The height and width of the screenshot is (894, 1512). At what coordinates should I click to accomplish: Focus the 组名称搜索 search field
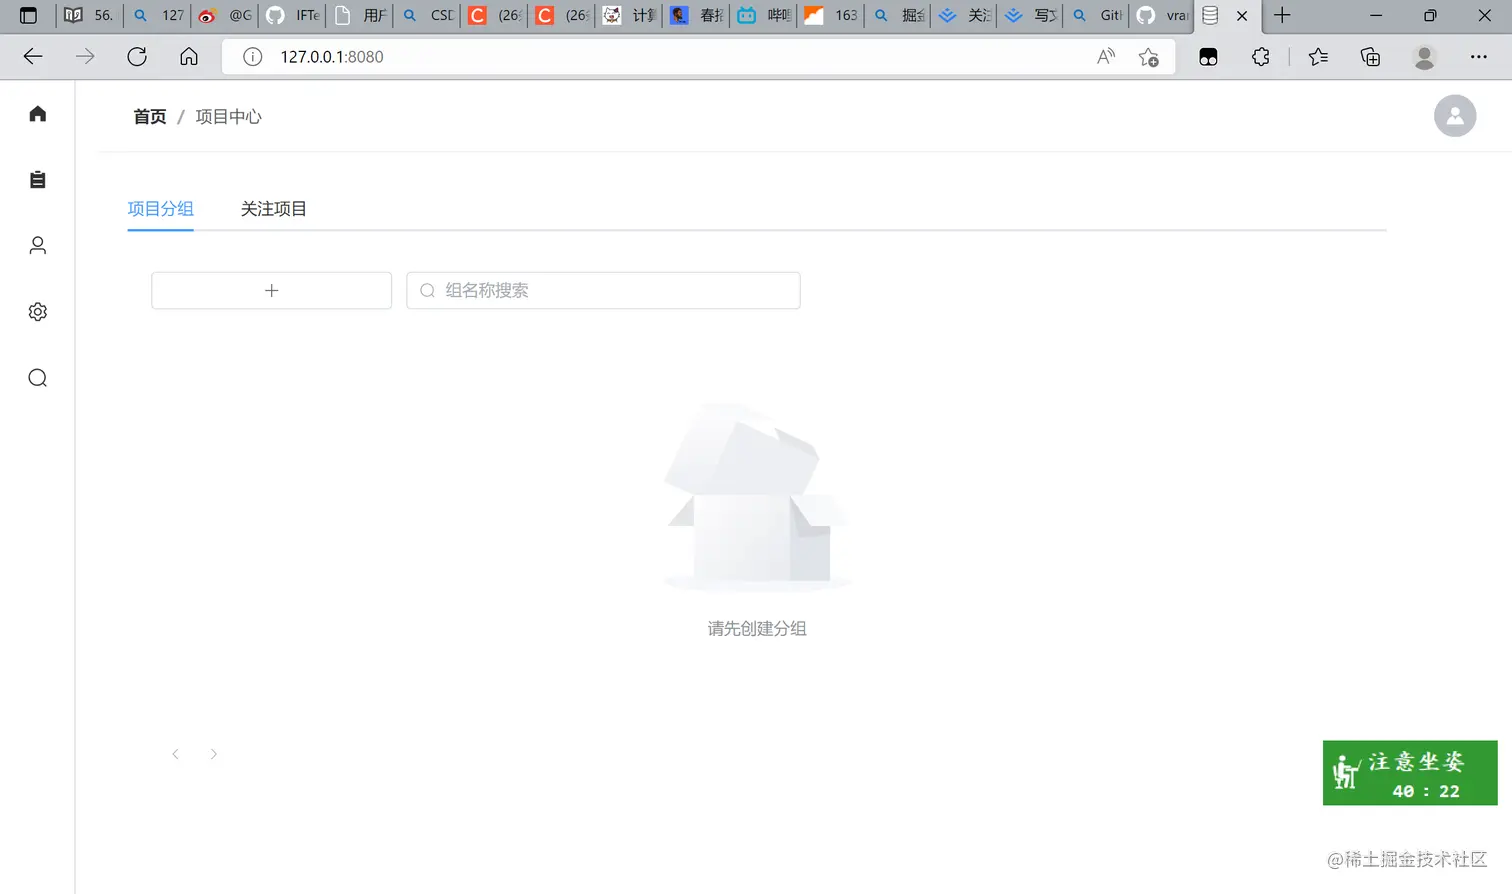coord(603,290)
